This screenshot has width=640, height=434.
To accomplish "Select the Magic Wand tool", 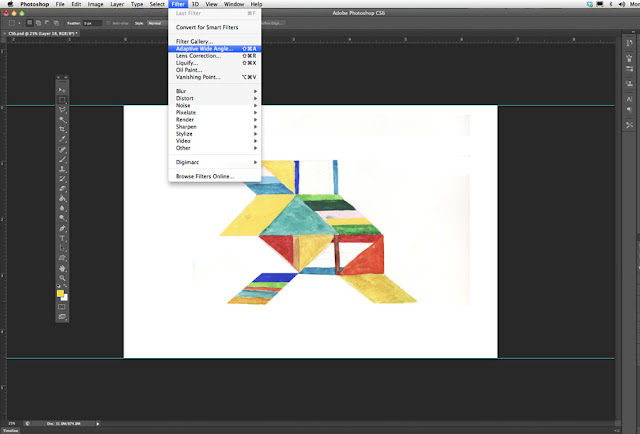I will point(62,120).
